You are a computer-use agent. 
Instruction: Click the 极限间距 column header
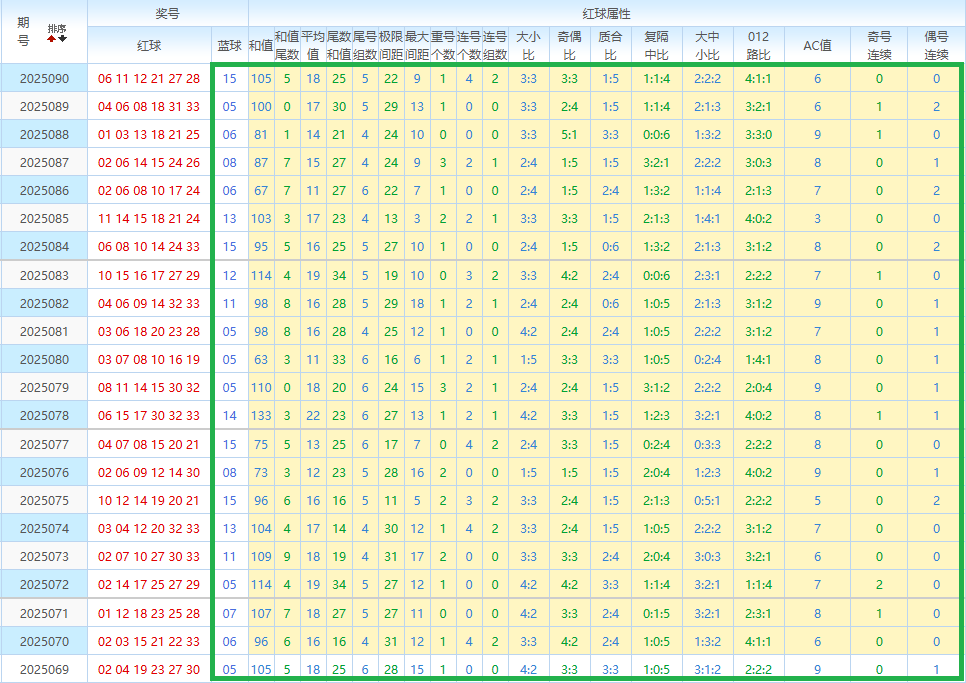(391, 45)
